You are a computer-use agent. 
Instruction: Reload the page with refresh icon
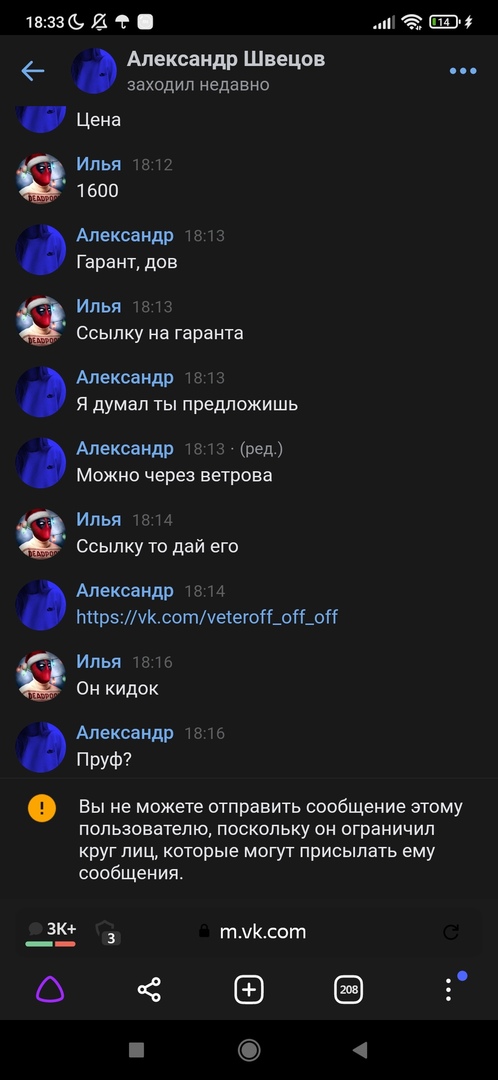(x=450, y=932)
